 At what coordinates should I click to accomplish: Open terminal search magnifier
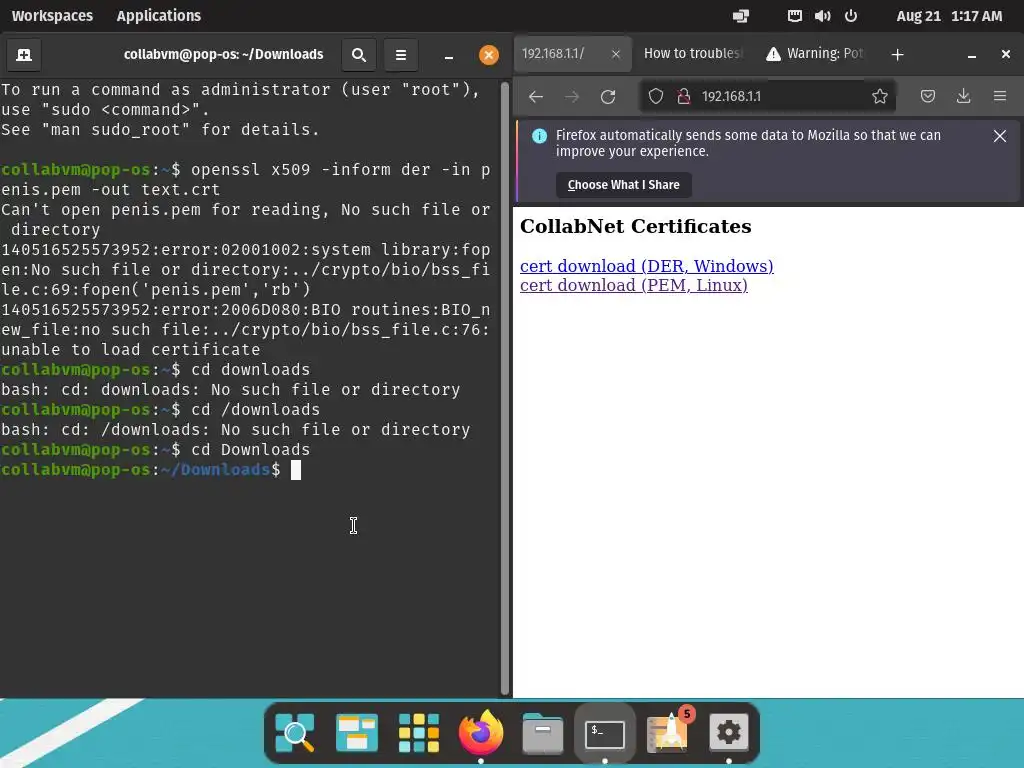(359, 55)
